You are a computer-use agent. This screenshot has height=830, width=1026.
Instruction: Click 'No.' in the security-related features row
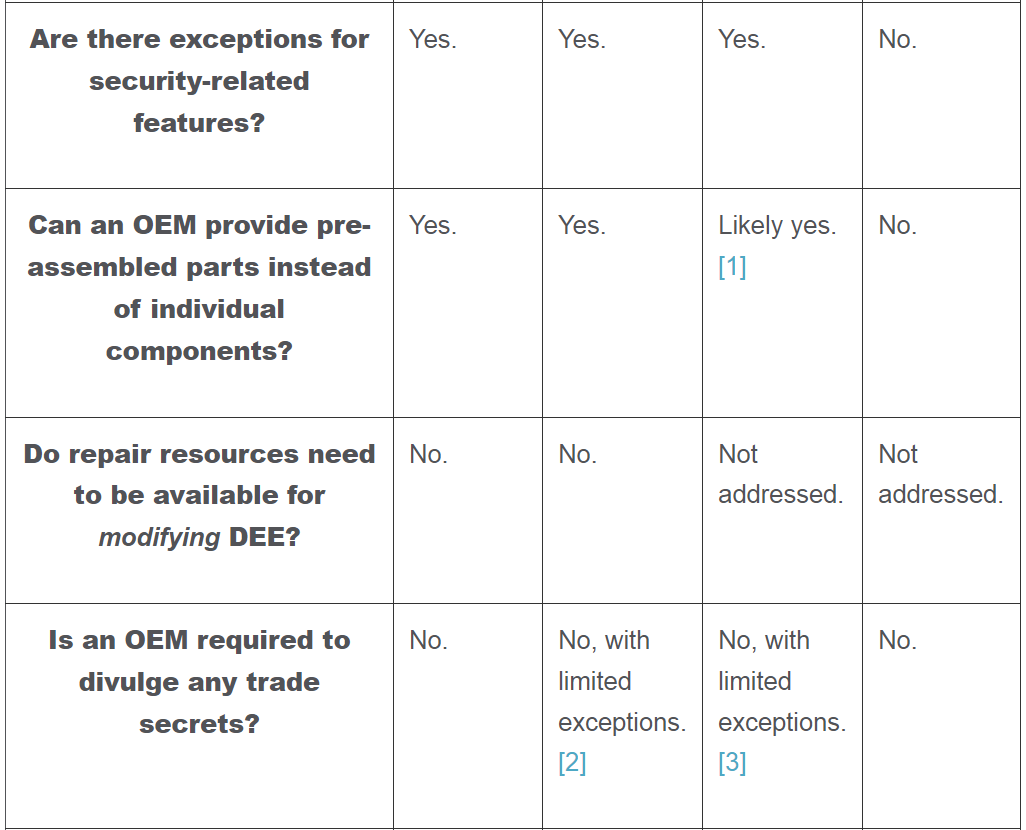(x=897, y=40)
